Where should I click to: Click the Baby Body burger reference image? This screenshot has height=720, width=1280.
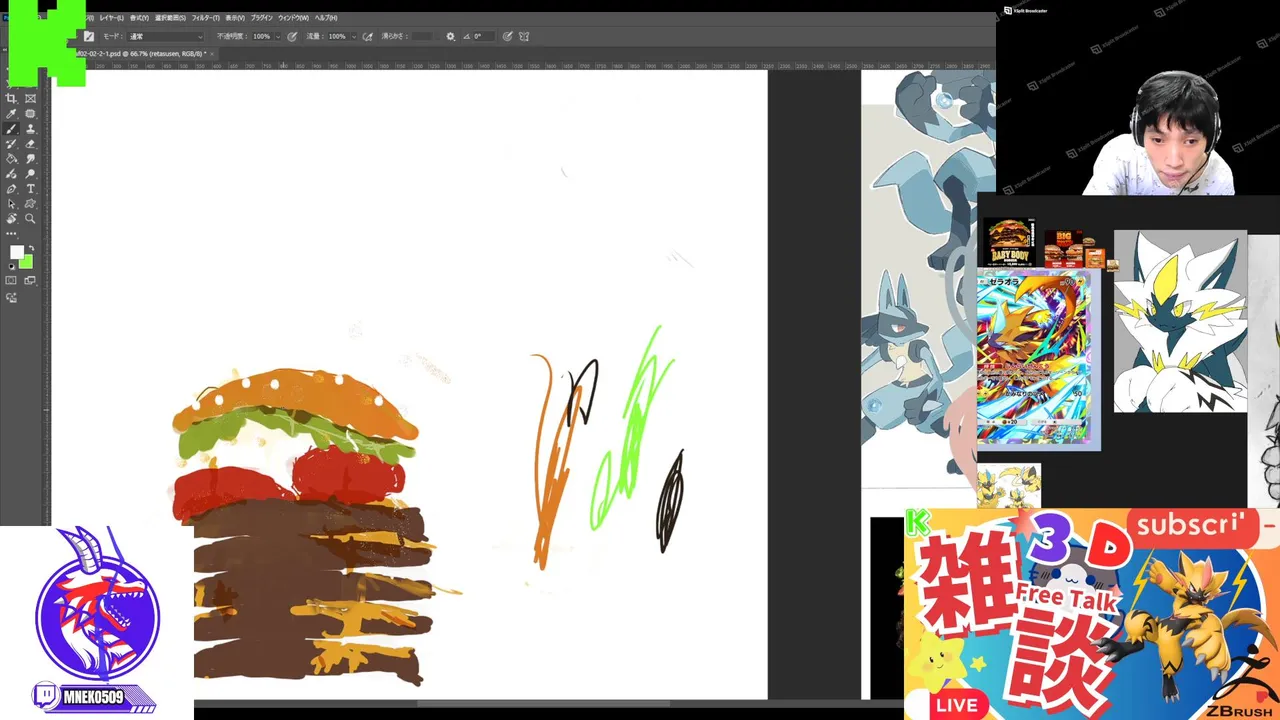tap(1009, 243)
